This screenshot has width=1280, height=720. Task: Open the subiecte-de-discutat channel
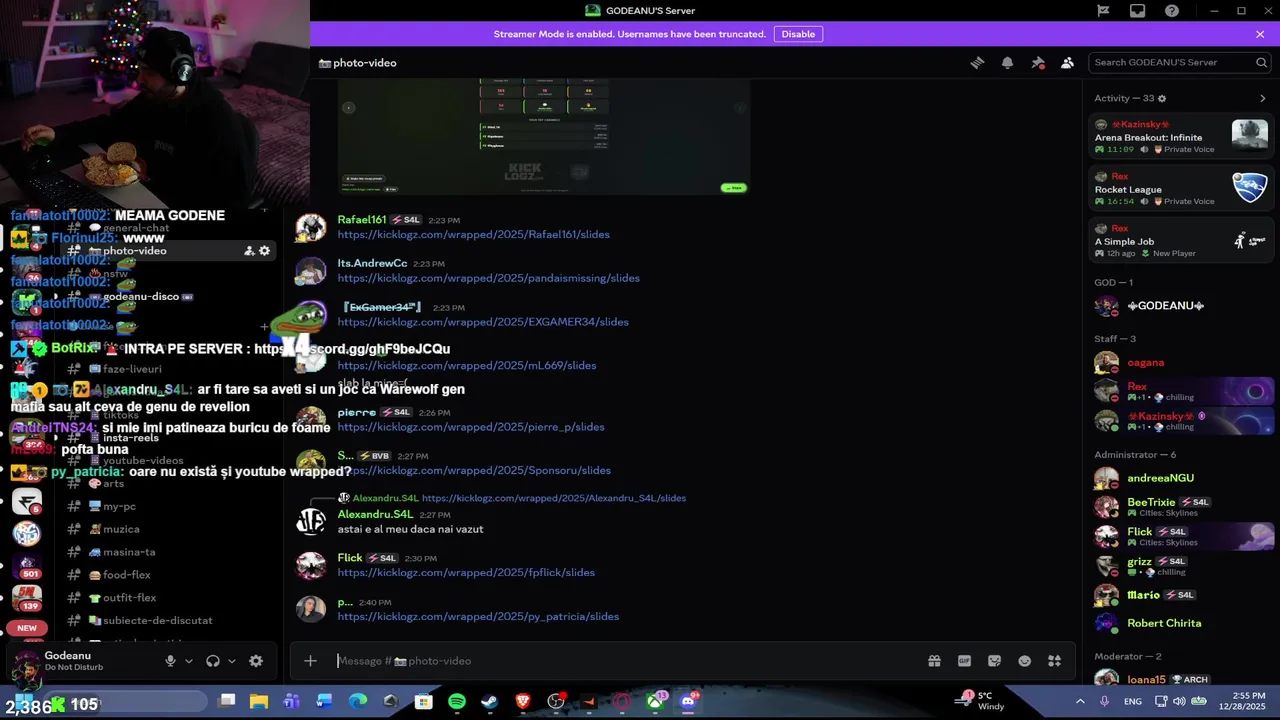(157, 621)
